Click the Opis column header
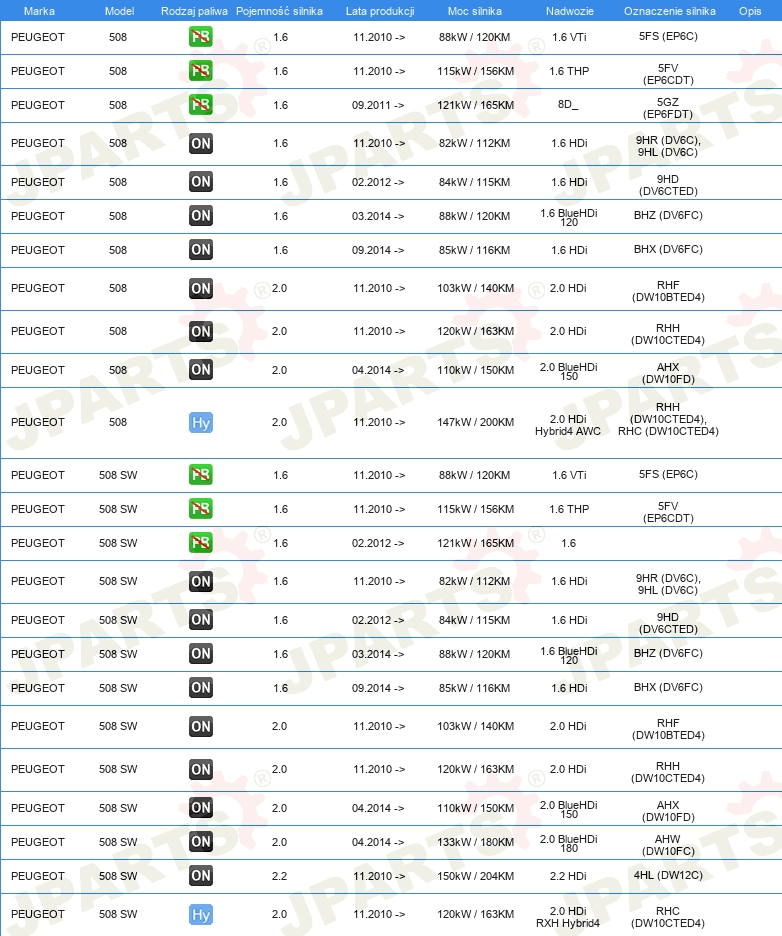The image size is (782, 936). pyautogui.click(x=750, y=11)
